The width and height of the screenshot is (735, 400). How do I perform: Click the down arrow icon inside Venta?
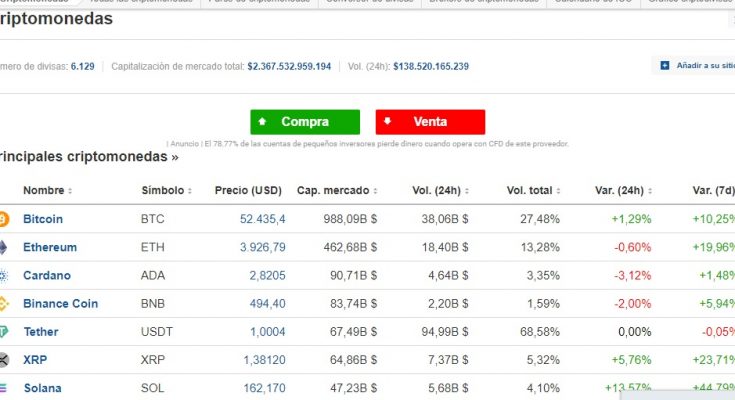click(x=387, y=121)
